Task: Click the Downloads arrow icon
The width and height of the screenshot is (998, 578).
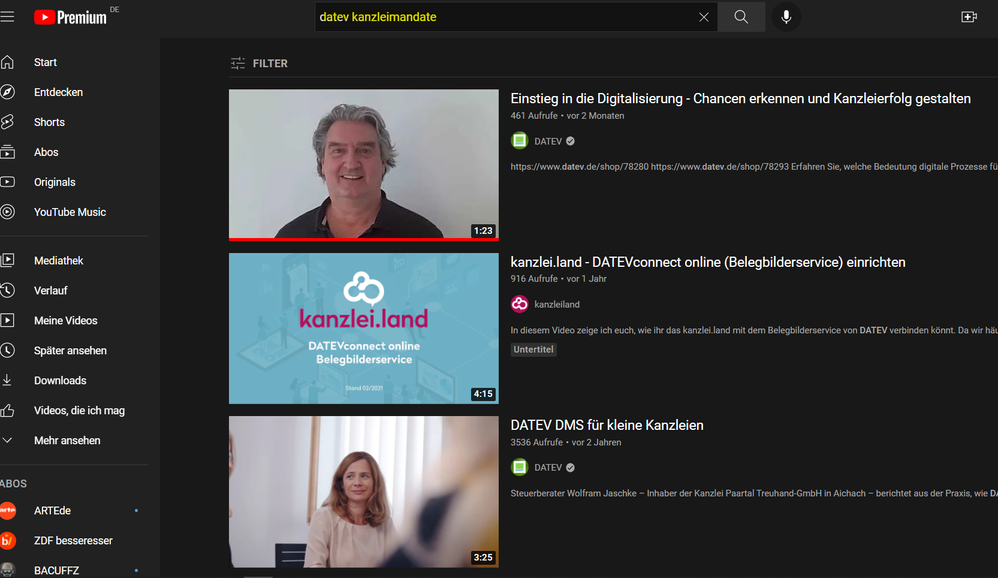Action: point(8,380)
